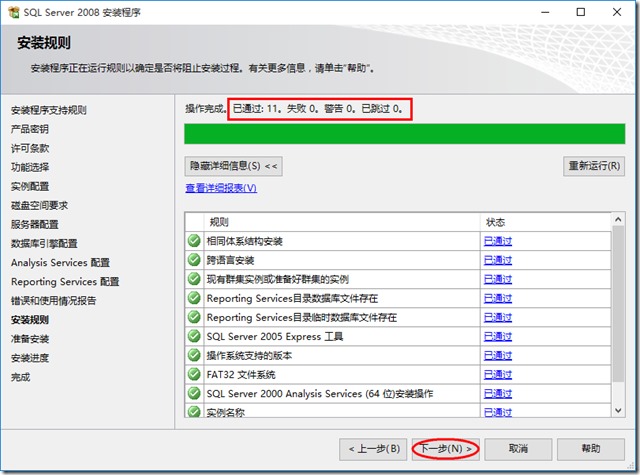Click check icon for SQL Server 2005 Express 工具
The image size is (640, 475).
(194, 336)
